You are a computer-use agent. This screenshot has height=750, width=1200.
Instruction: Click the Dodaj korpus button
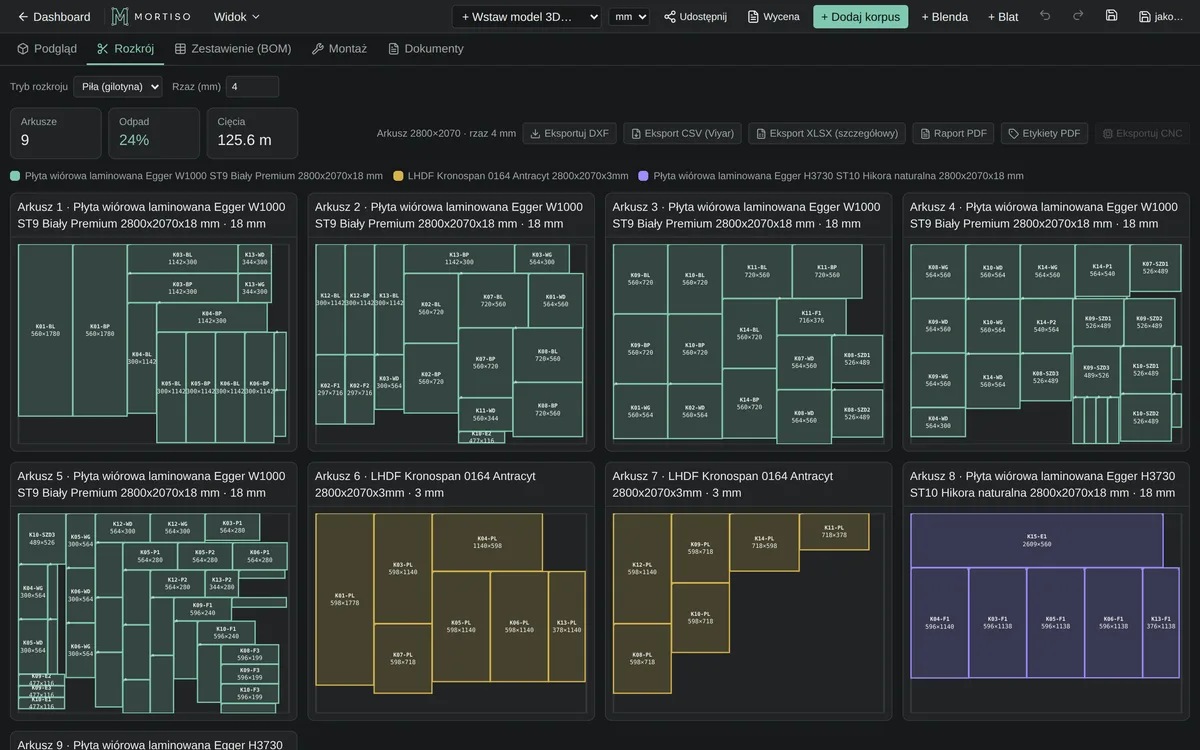860,17
